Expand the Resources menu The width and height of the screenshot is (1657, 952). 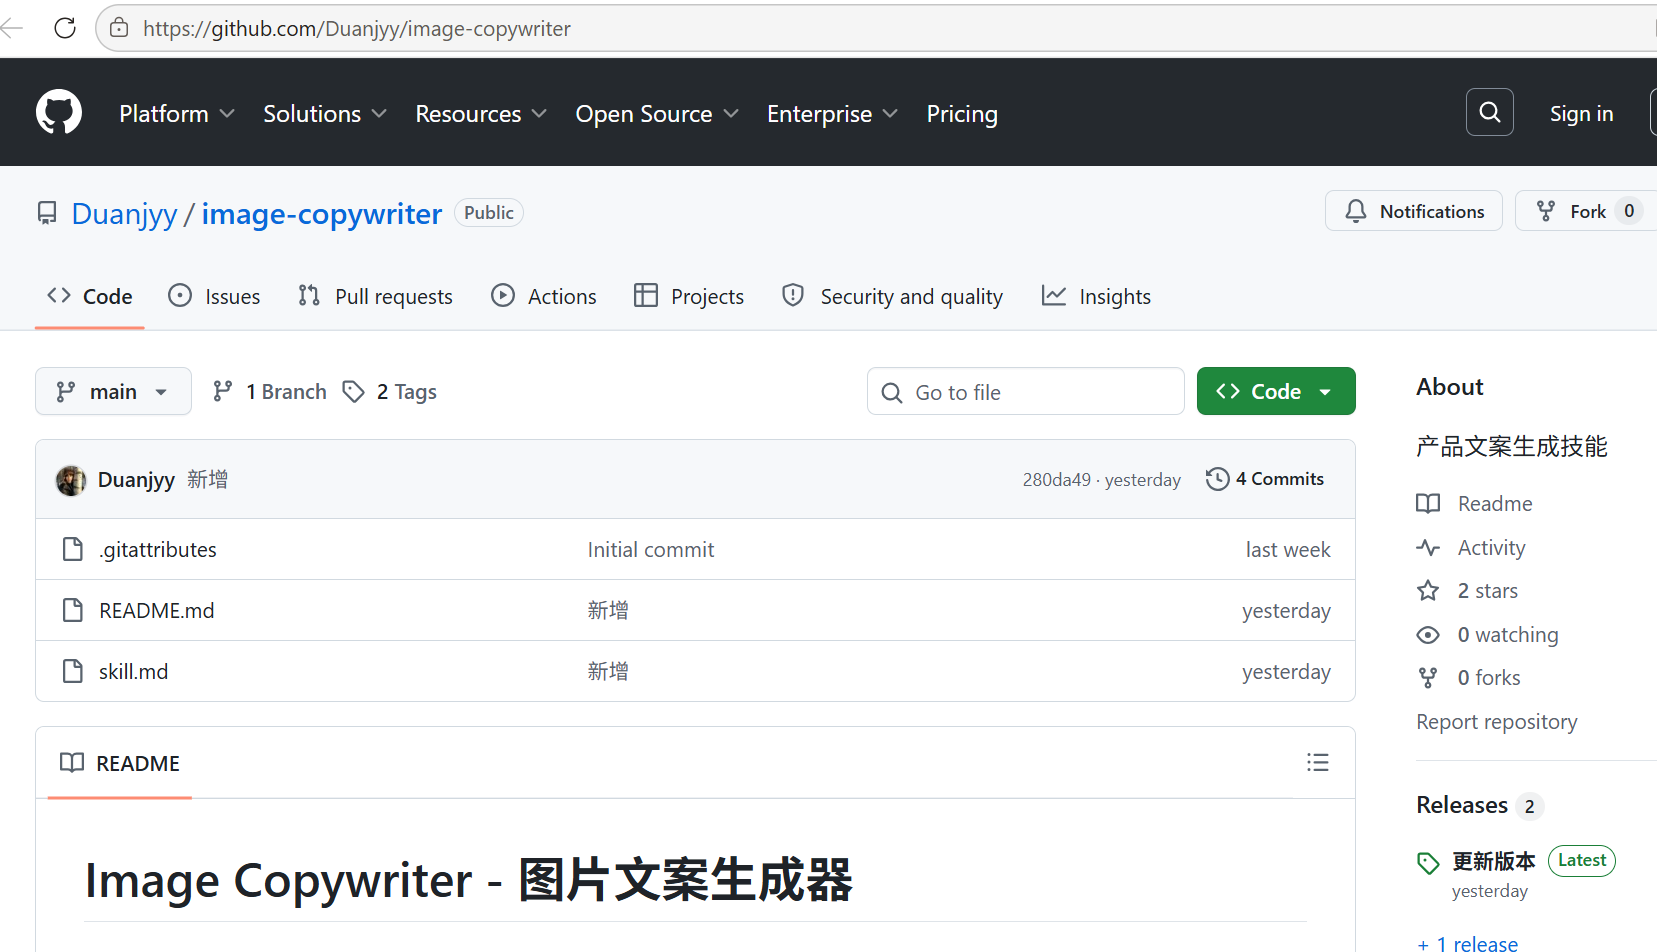coord(481,114)
